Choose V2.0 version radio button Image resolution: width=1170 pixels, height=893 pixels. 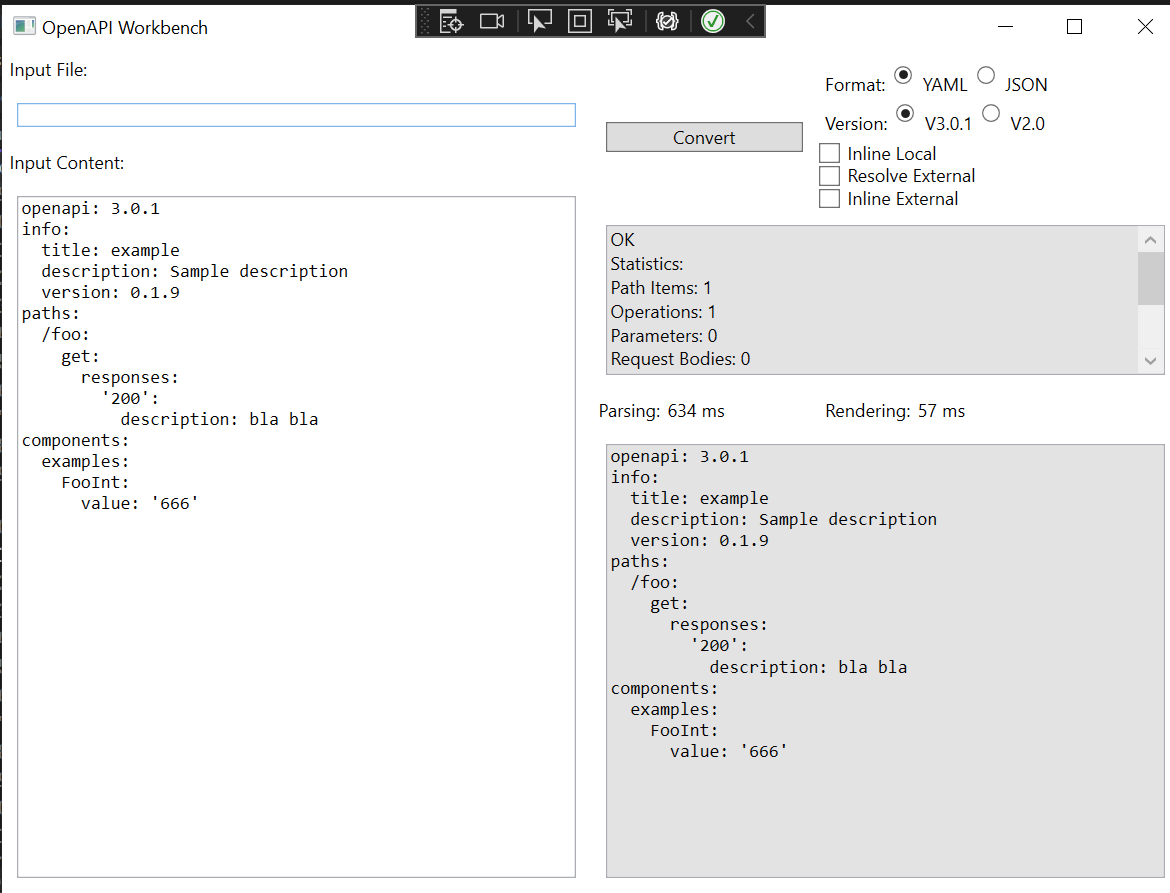tap(991, 113)
